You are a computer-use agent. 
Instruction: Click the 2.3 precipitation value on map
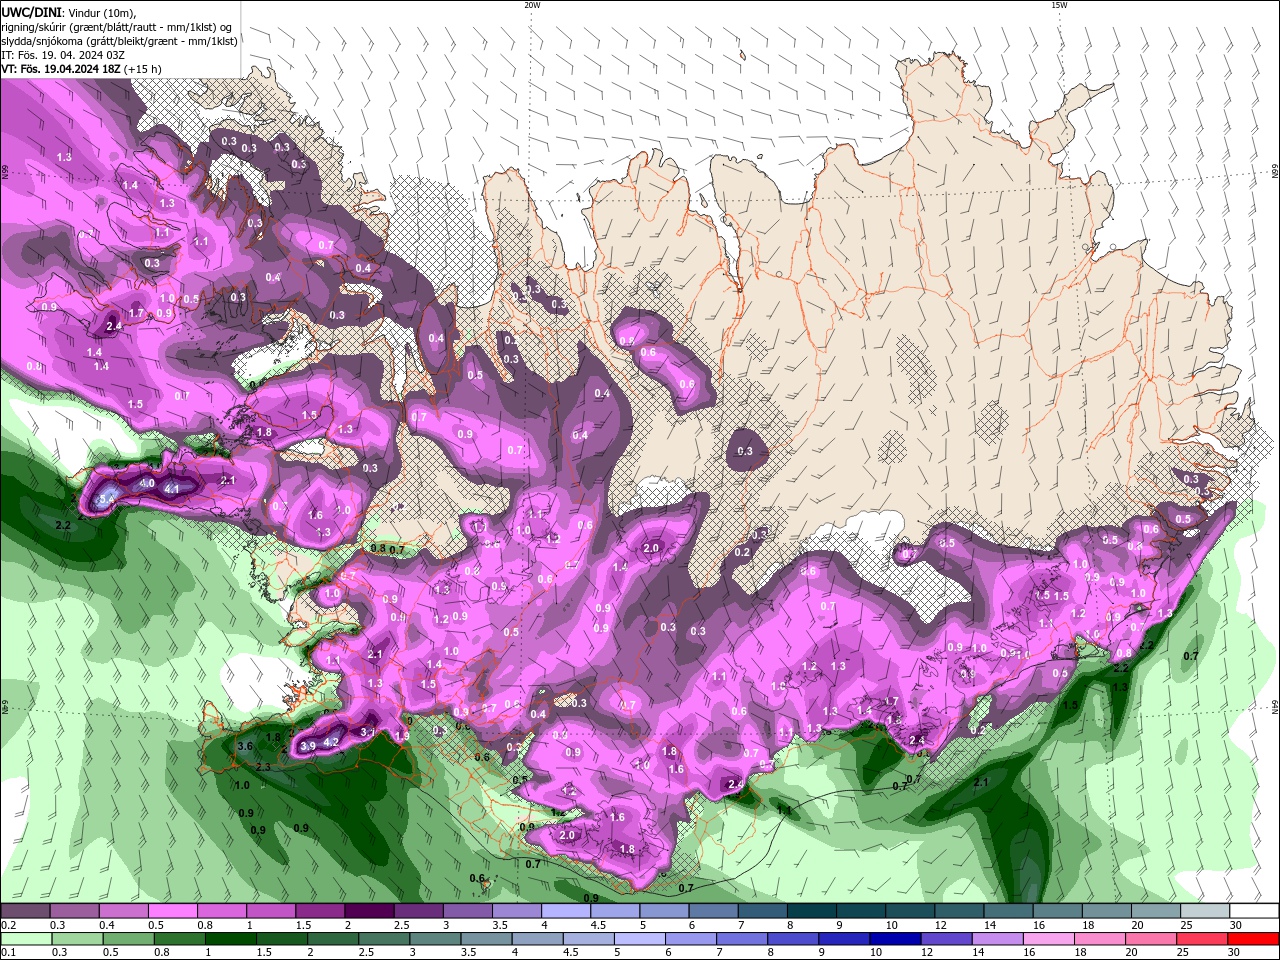264,767
